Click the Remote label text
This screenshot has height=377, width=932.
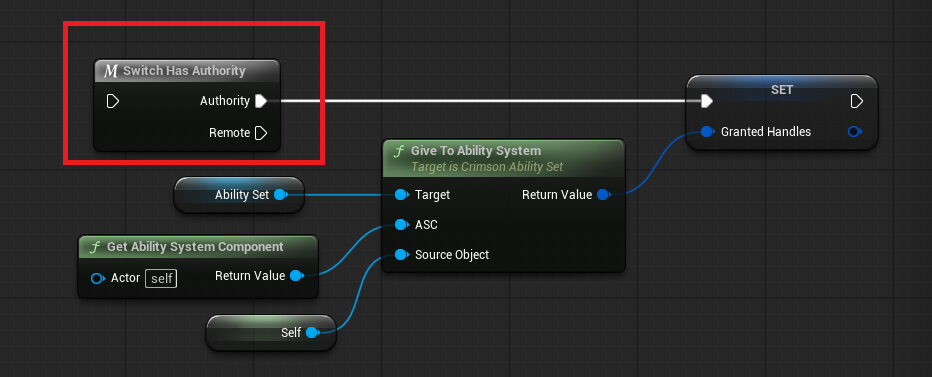pos(229,133)
